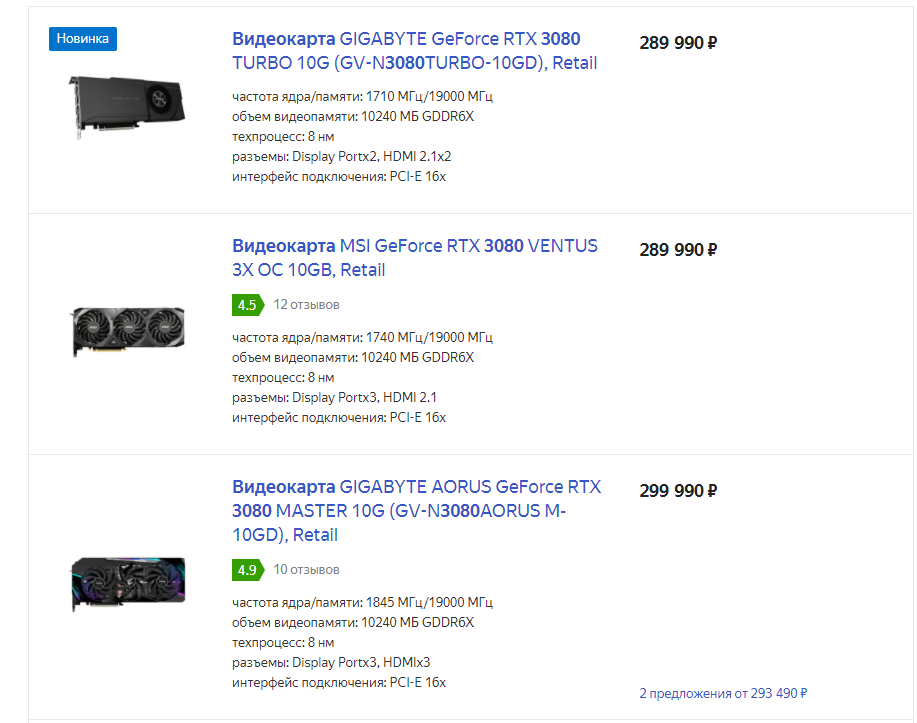Click the 'Новинка' badge
Image resolution: width=917 pixels, height=723 pixels.
pyautogui.click(x=82, y=39)
